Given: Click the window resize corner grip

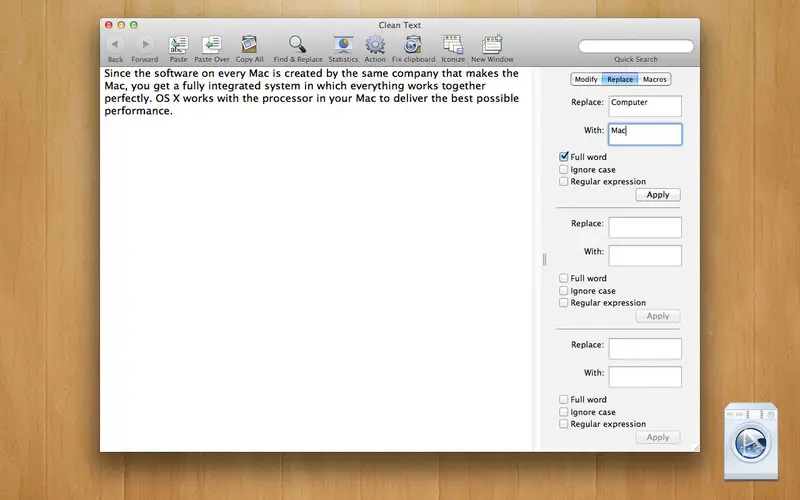Looking at the screenshot, I should click(x=695, y=447).
